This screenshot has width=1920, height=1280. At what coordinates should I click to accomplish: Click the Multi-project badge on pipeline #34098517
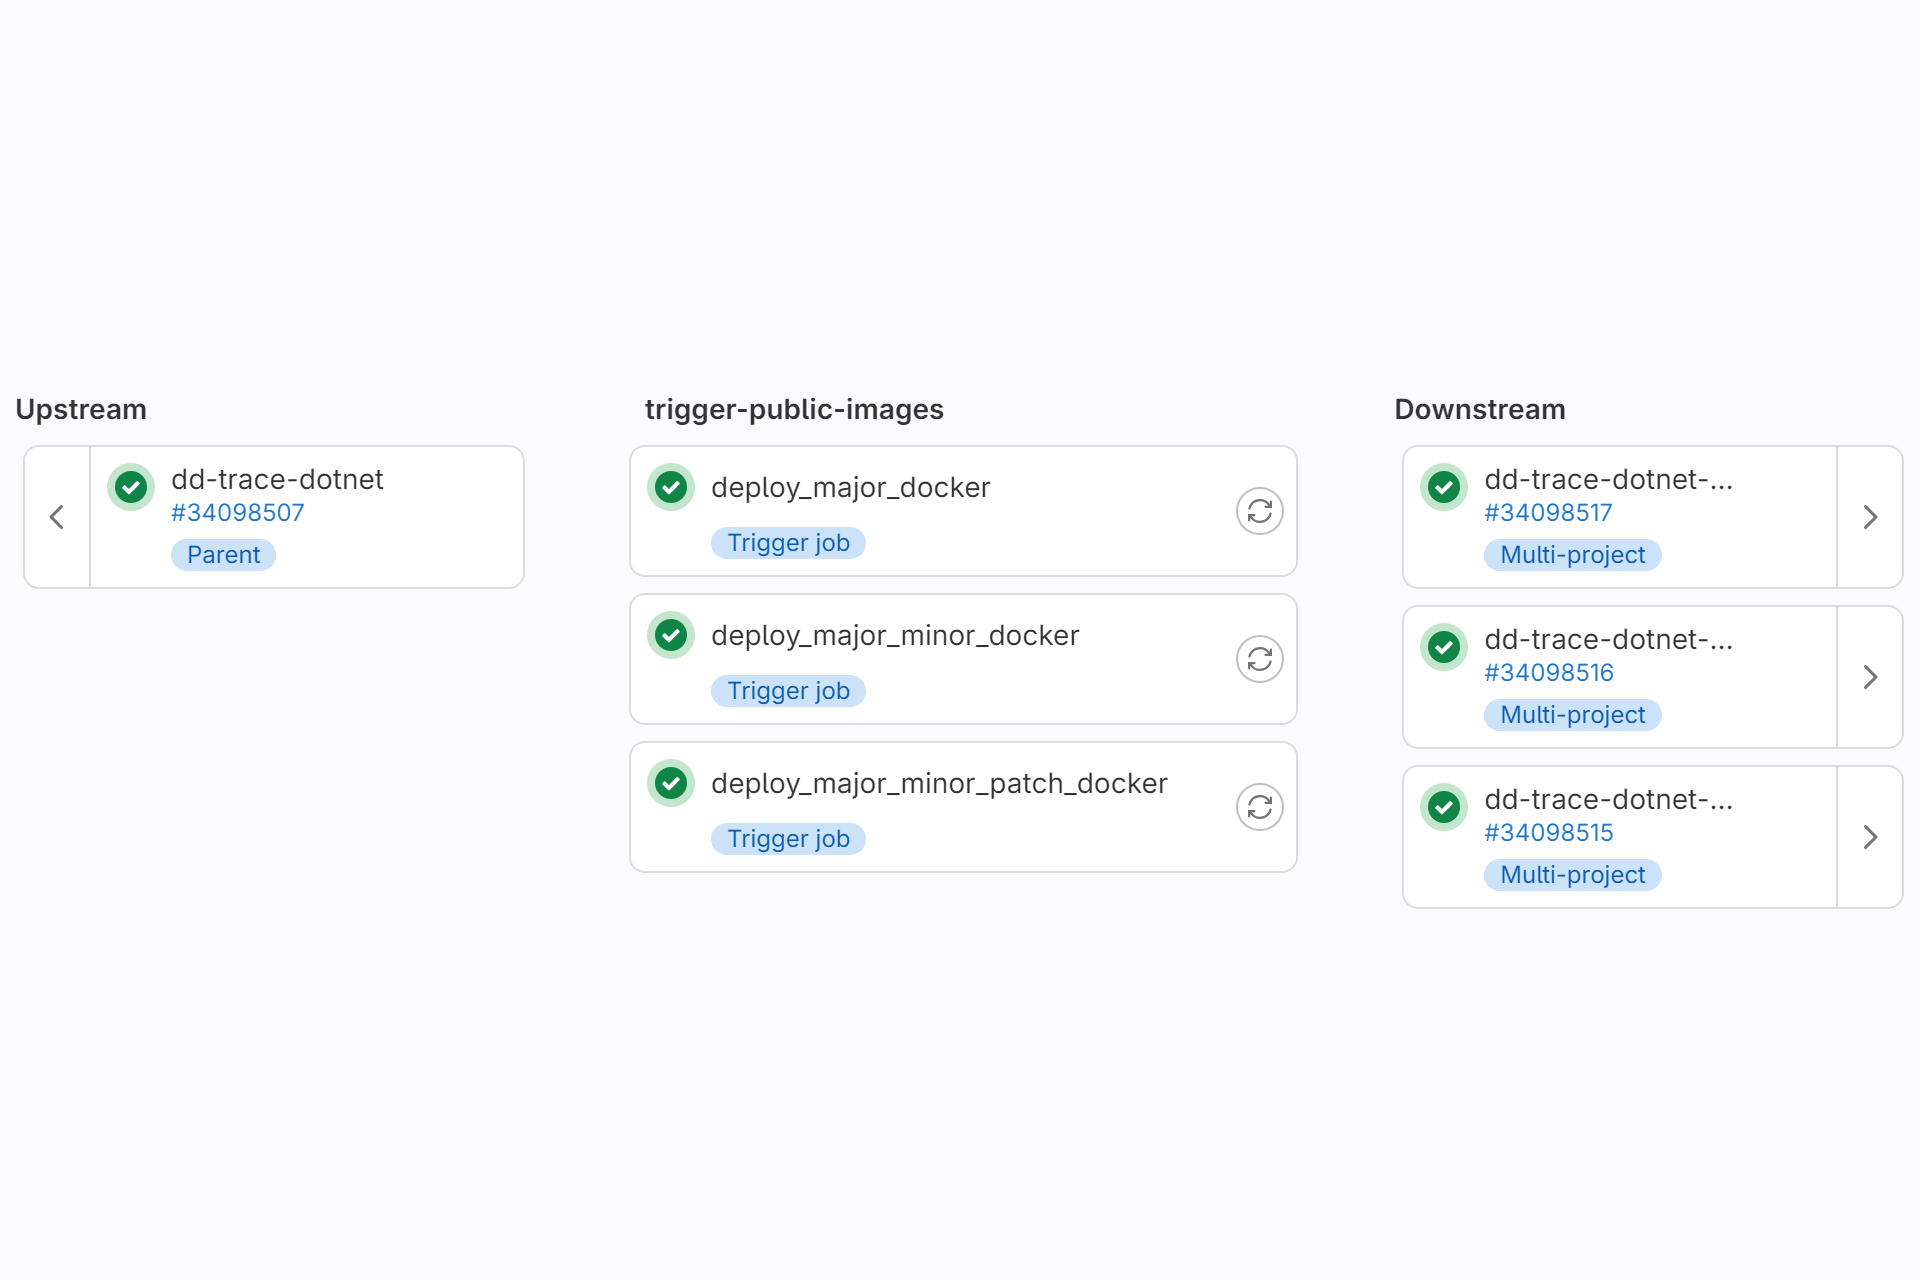(1572, 554)
